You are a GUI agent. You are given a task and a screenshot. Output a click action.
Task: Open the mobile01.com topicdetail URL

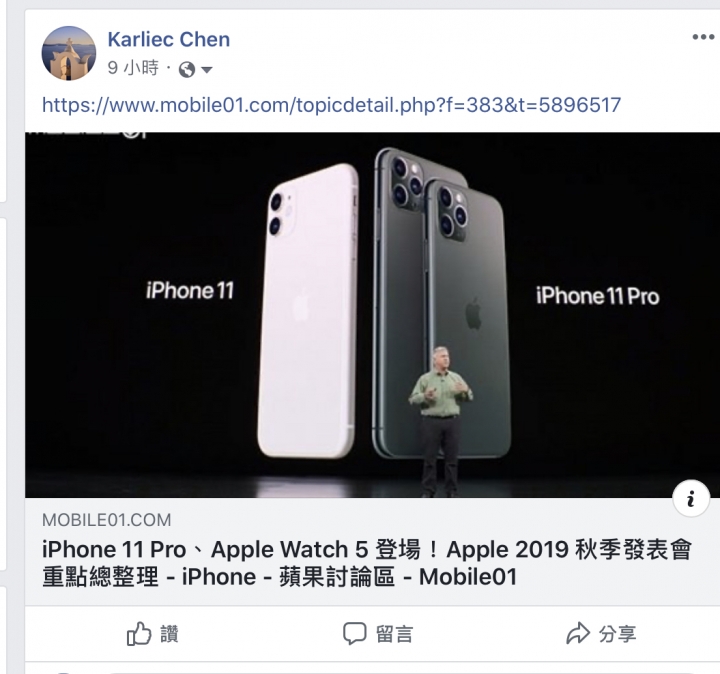[x=331, y=105]
